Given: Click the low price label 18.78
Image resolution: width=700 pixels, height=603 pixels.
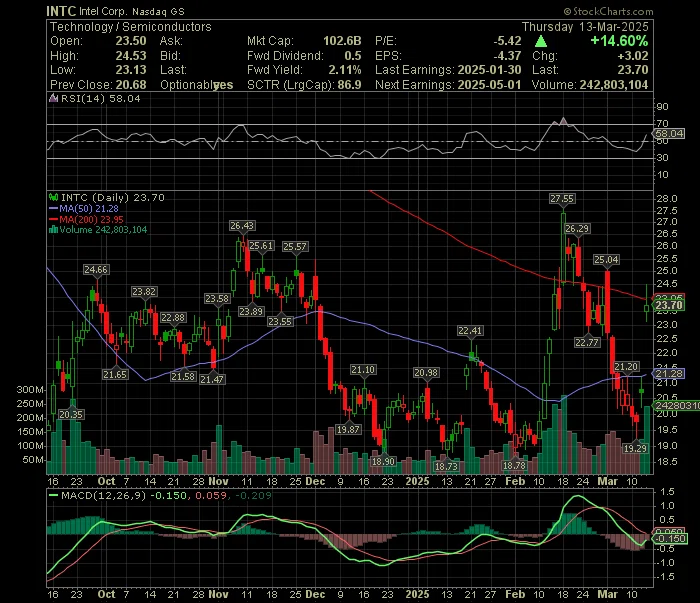Looking at the screenshot, I should (515, 466).
